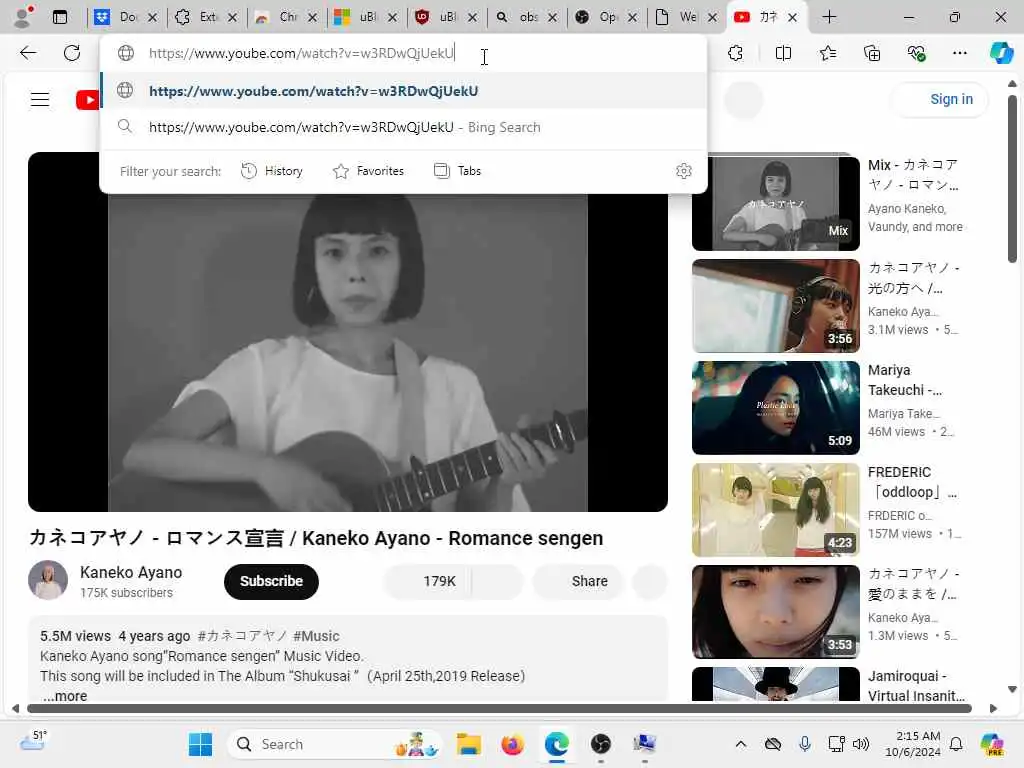This screenshot has height=768, width=1024.
Task: Open the YouTube hamburger guide menu
Action: point(40,99)
